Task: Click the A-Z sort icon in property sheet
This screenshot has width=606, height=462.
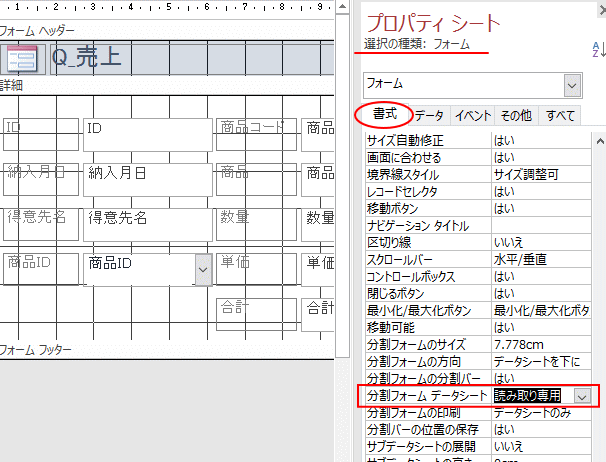Action: pos(599,50)
